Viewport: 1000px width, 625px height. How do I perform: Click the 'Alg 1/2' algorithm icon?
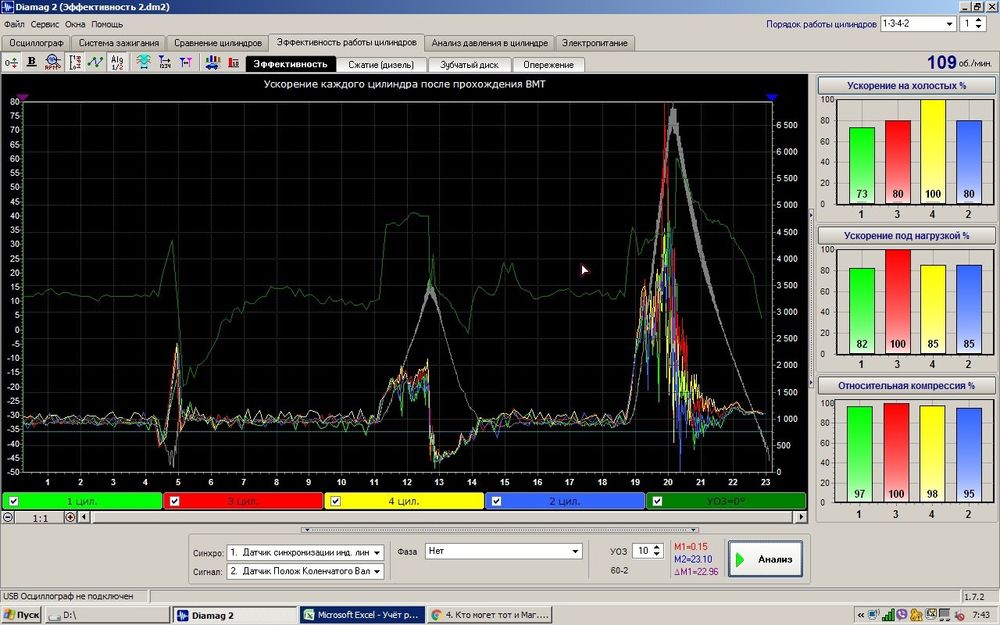117,63
